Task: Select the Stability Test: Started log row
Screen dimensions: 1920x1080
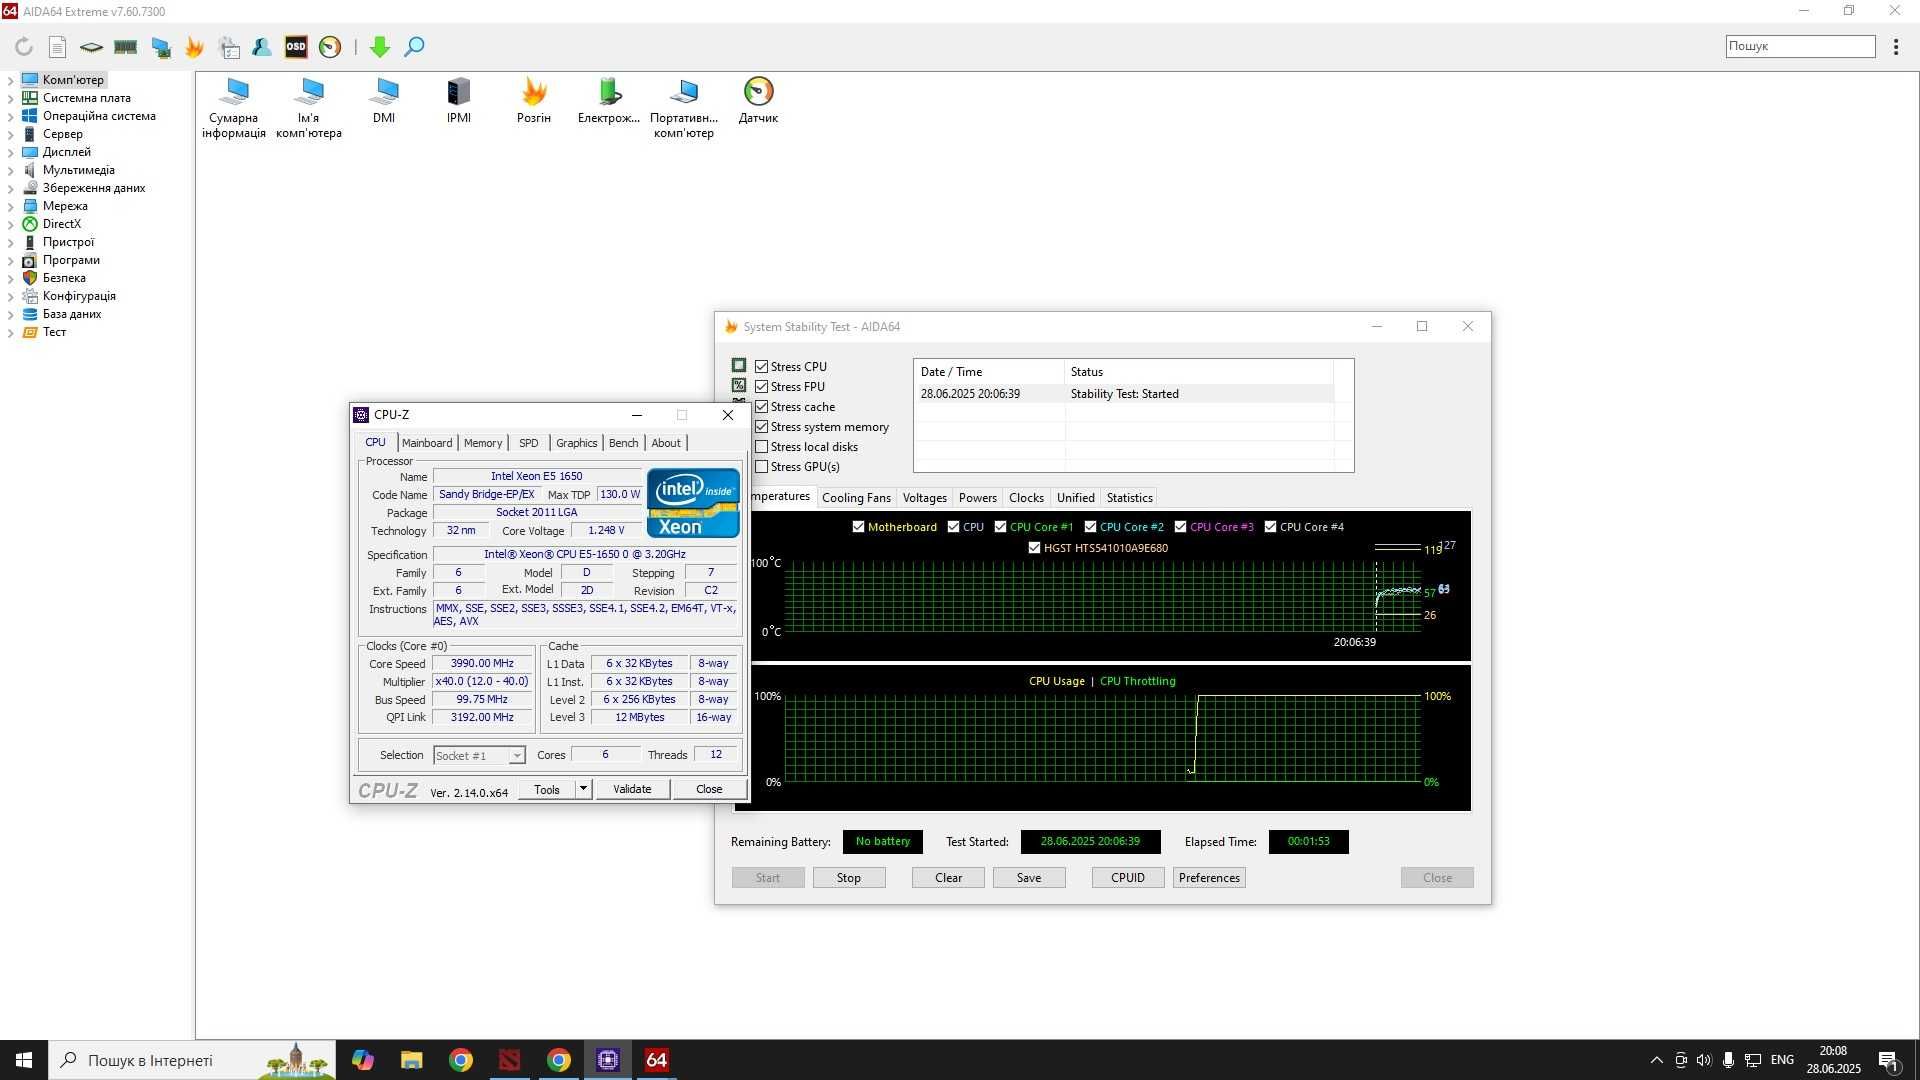Action: click(x=1126, y=394)
